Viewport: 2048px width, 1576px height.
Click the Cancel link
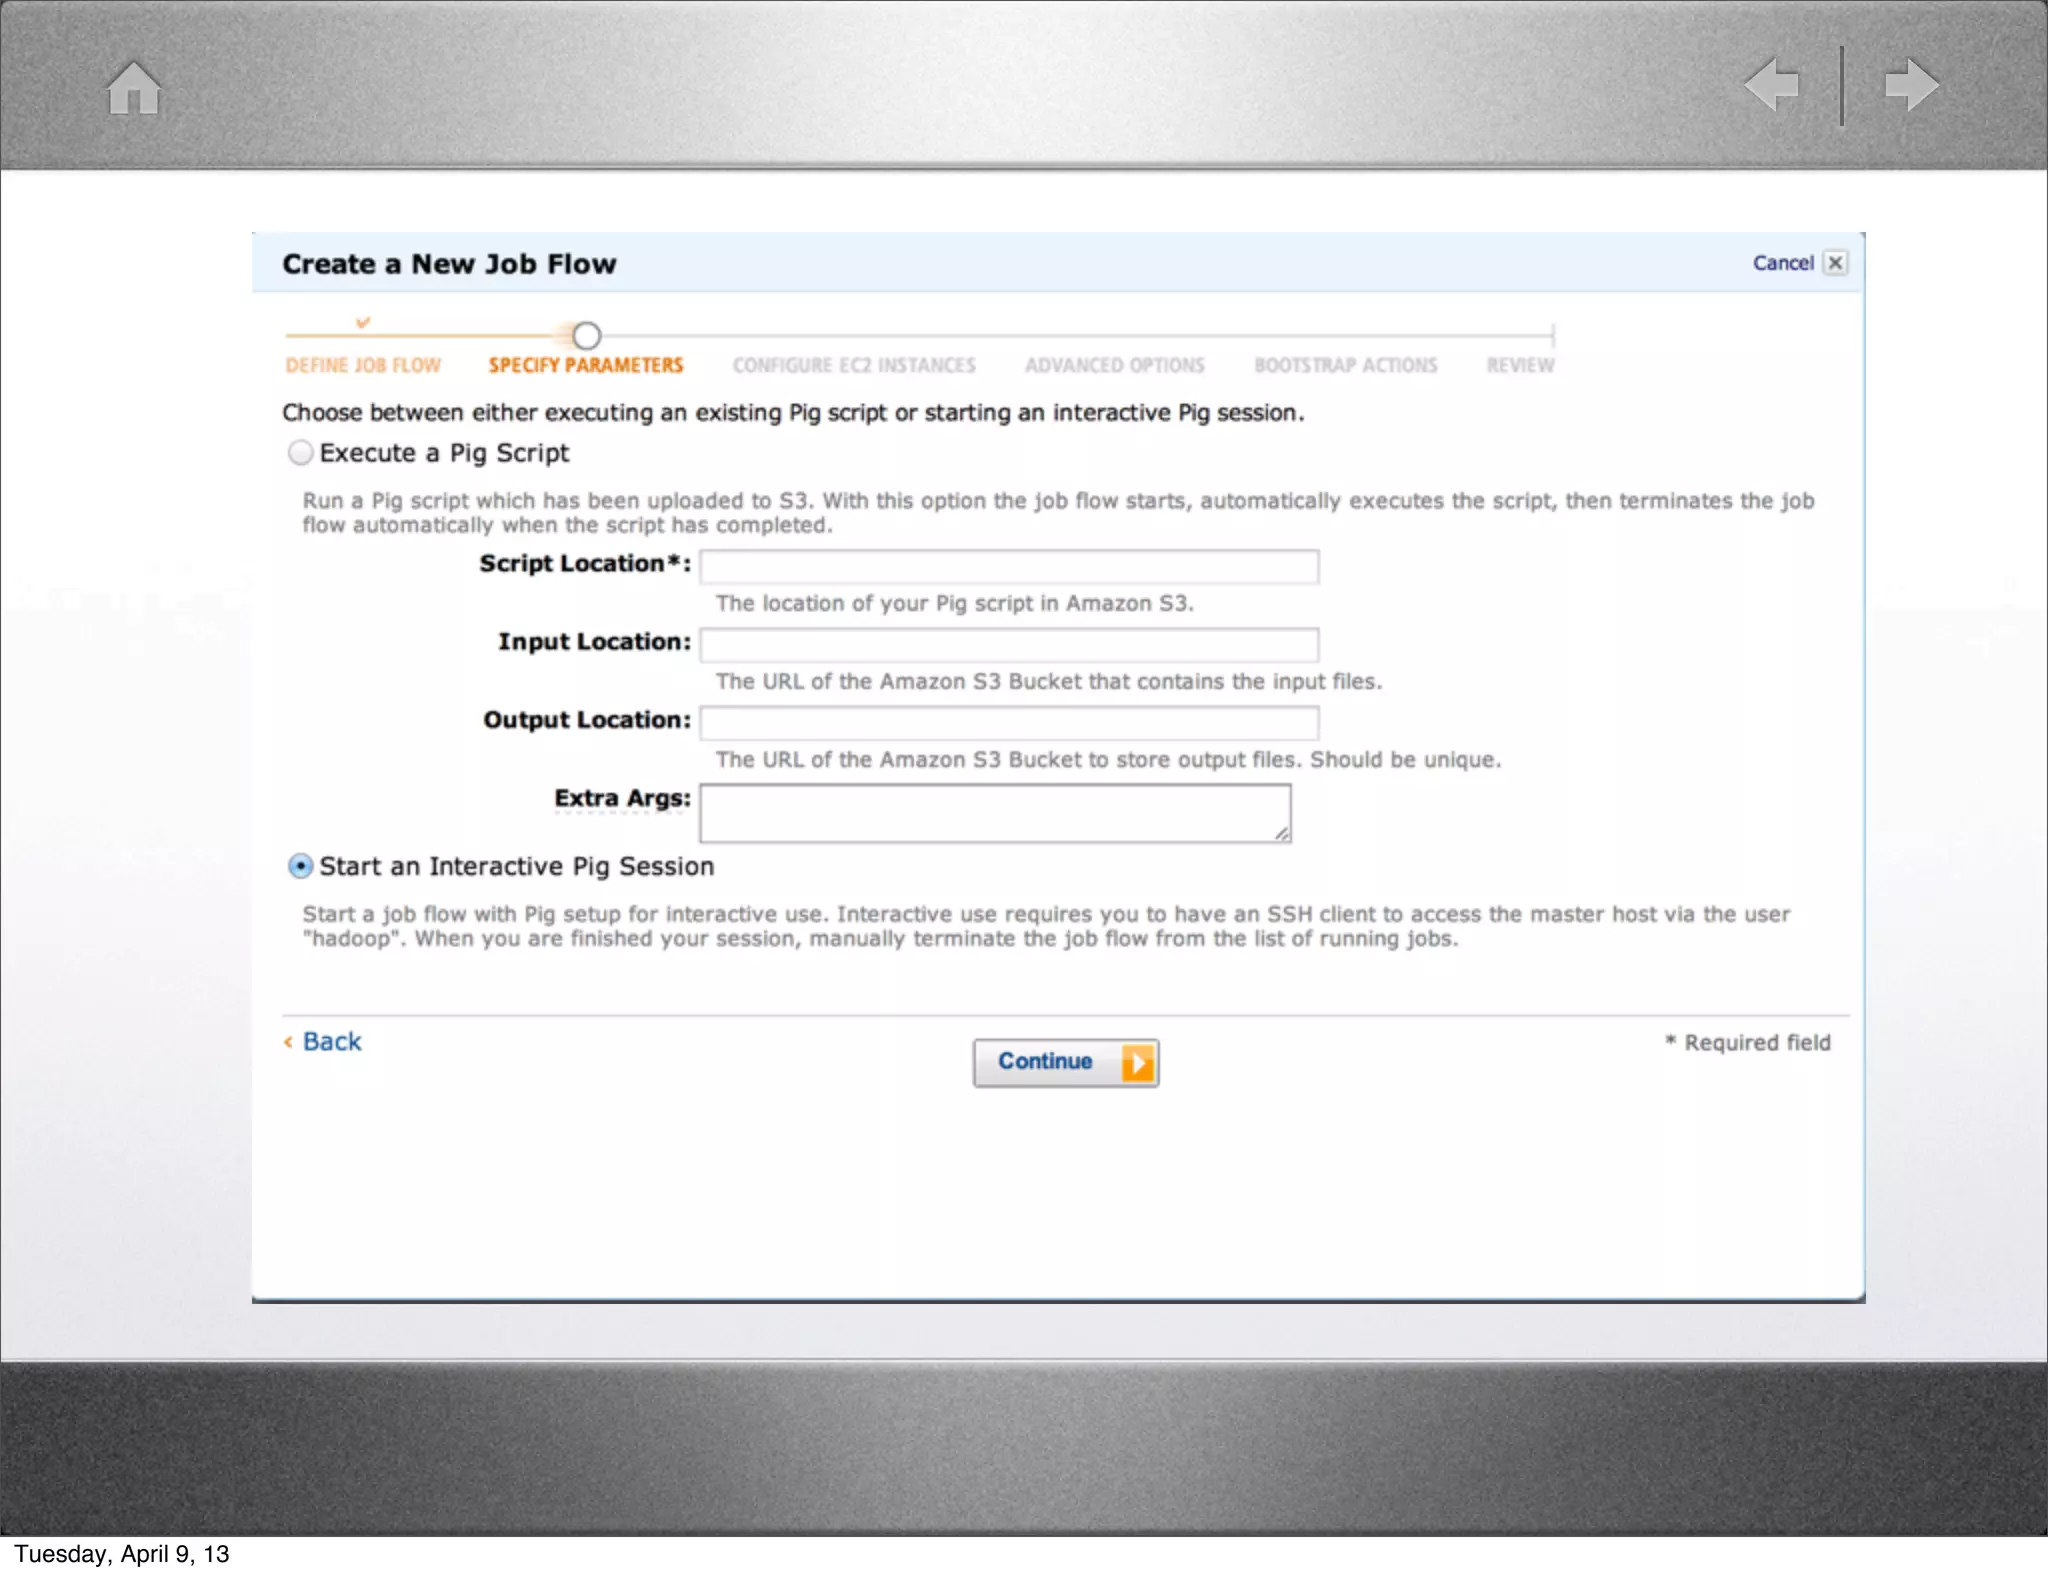coord(1782,263)
